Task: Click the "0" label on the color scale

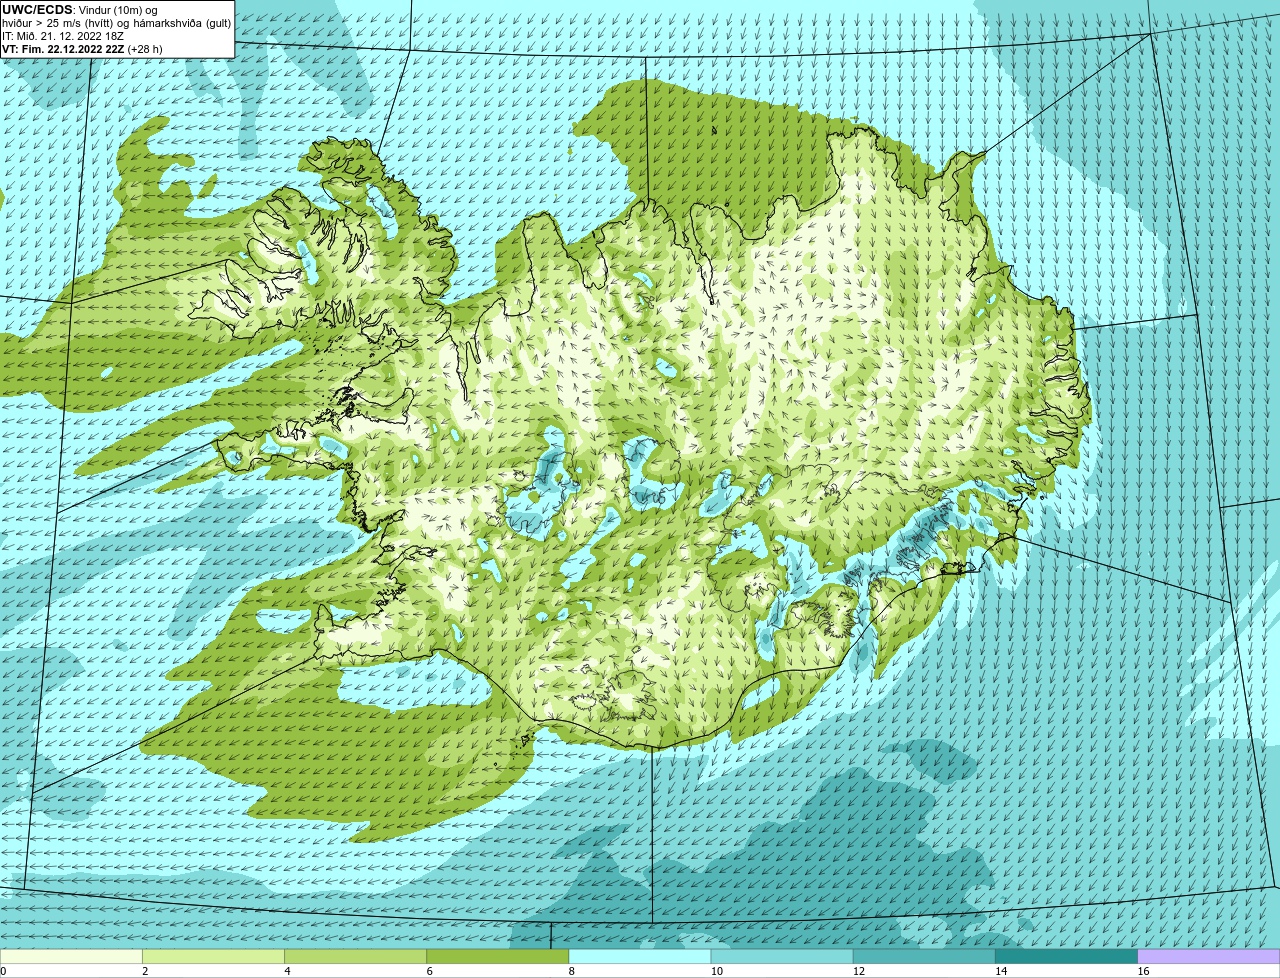Action: click(x=3, y=971)
